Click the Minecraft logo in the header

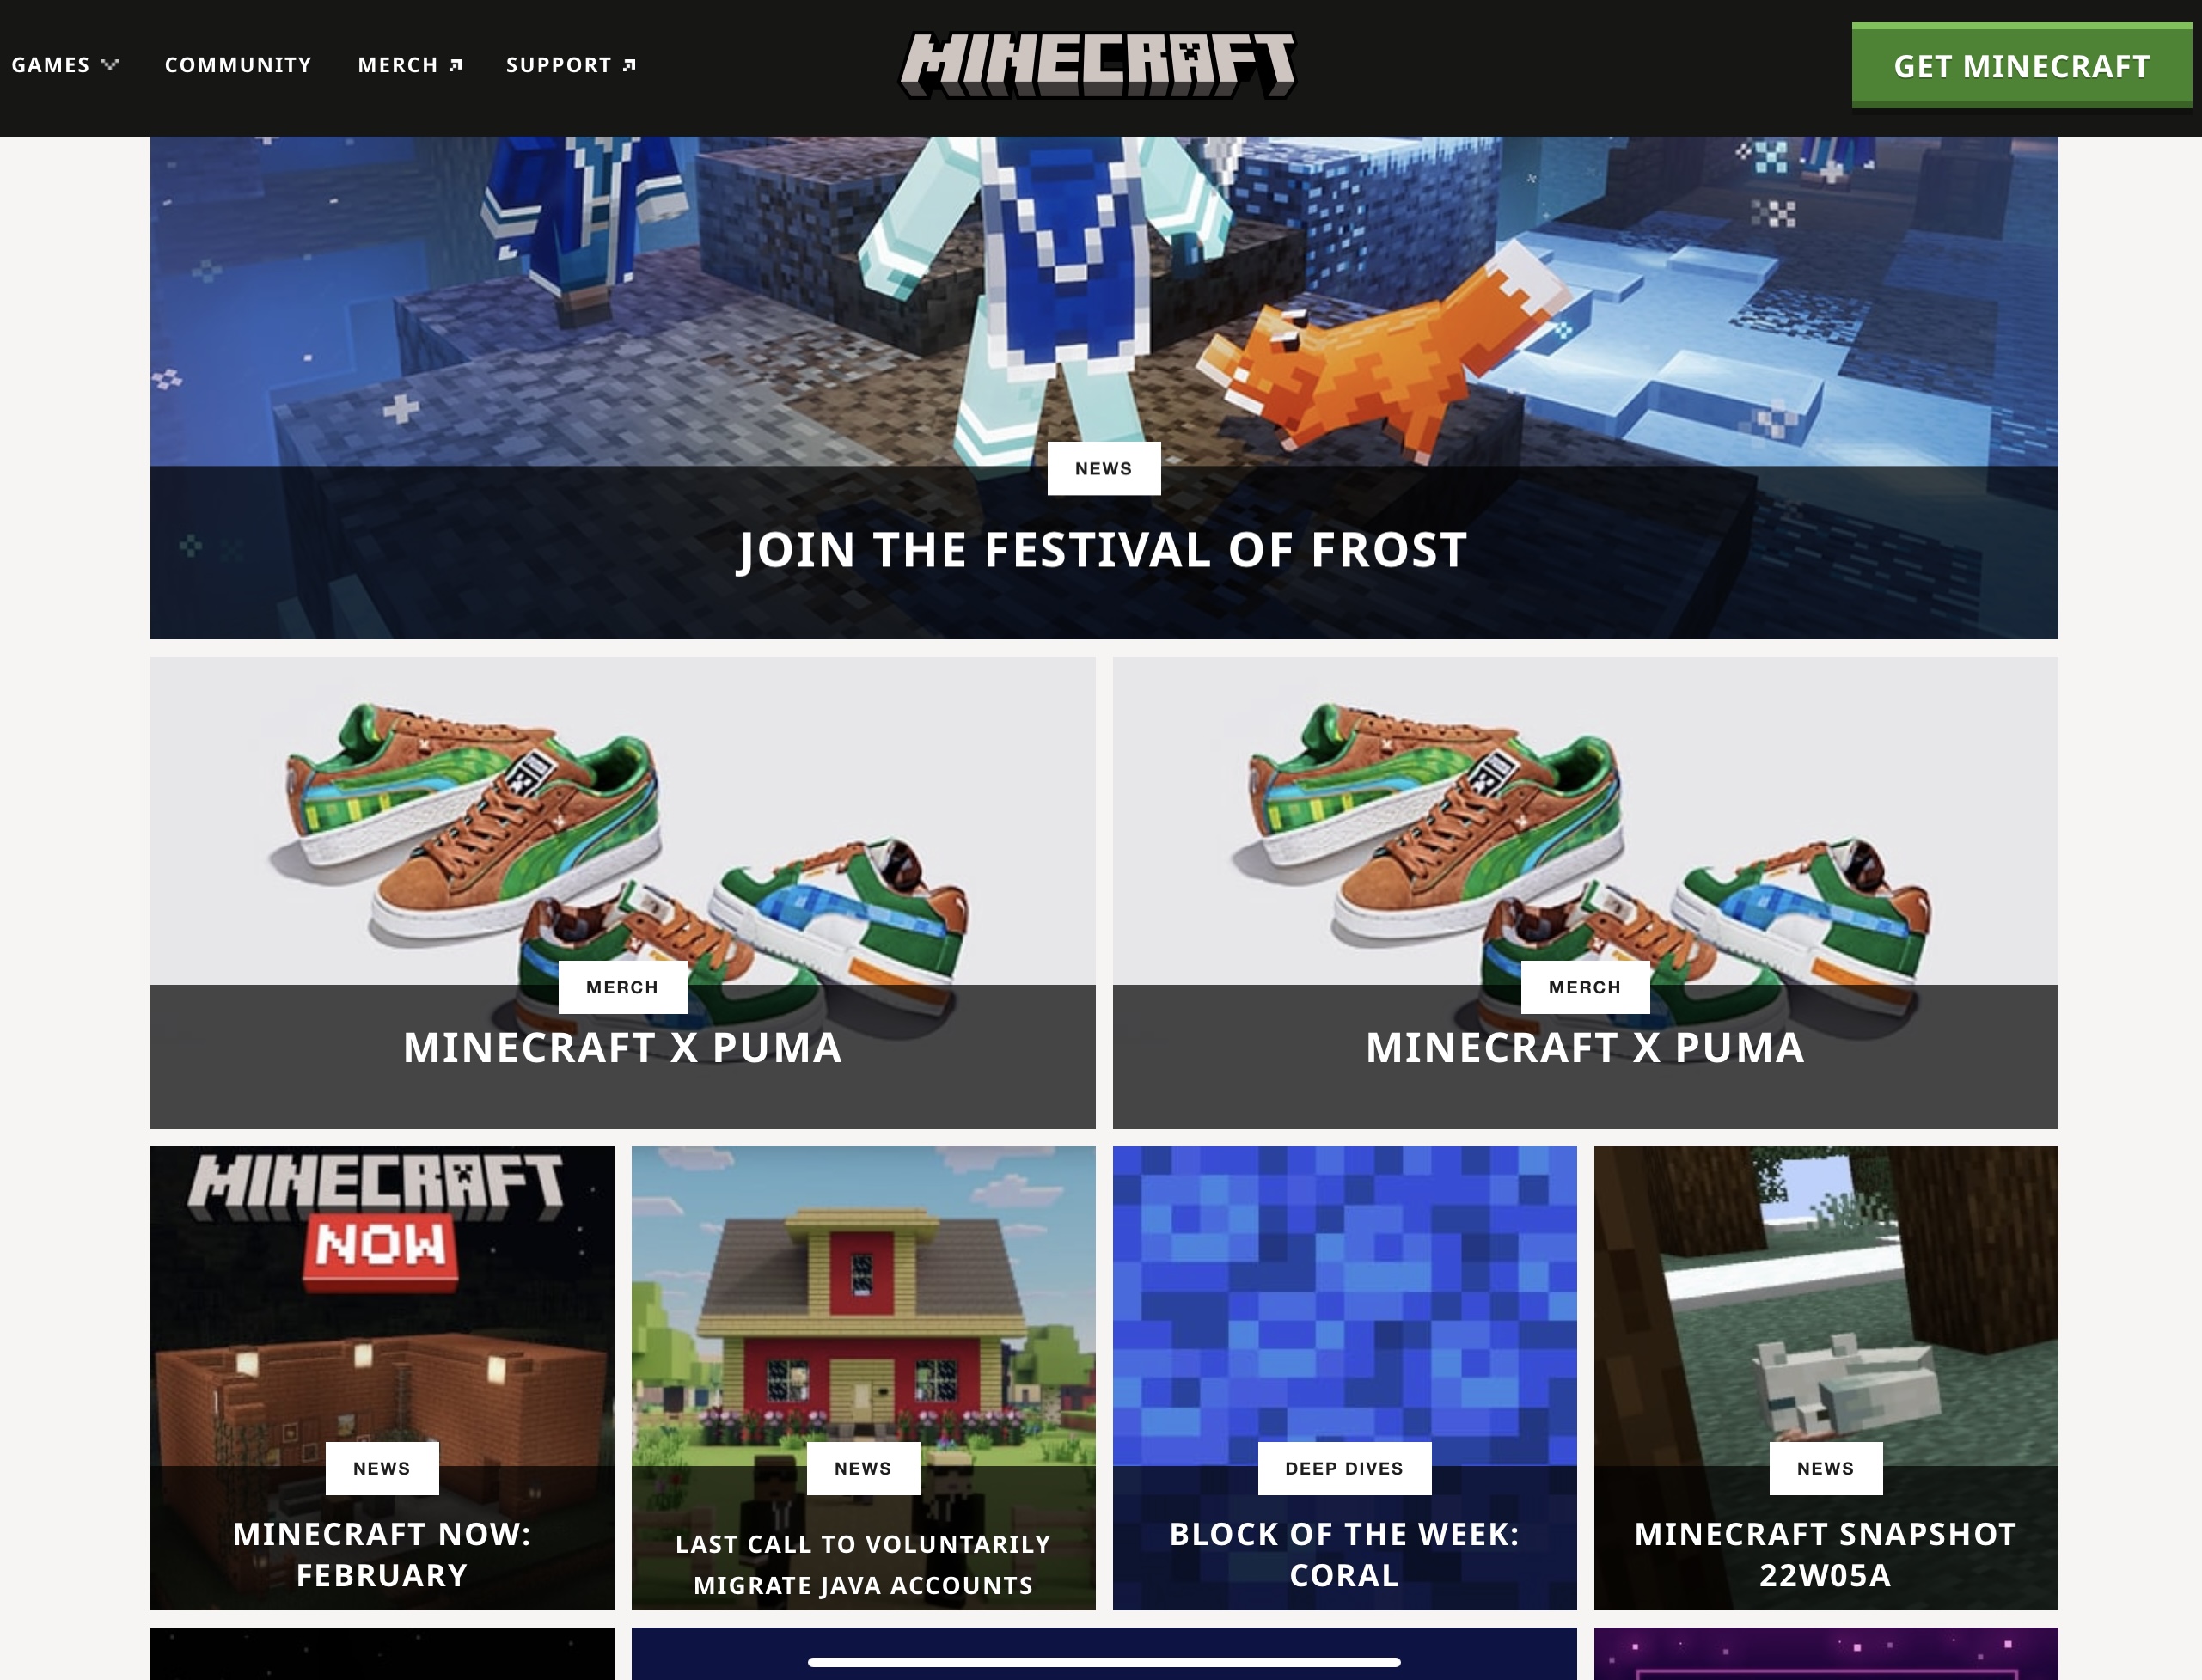[x=1098, y=65]
